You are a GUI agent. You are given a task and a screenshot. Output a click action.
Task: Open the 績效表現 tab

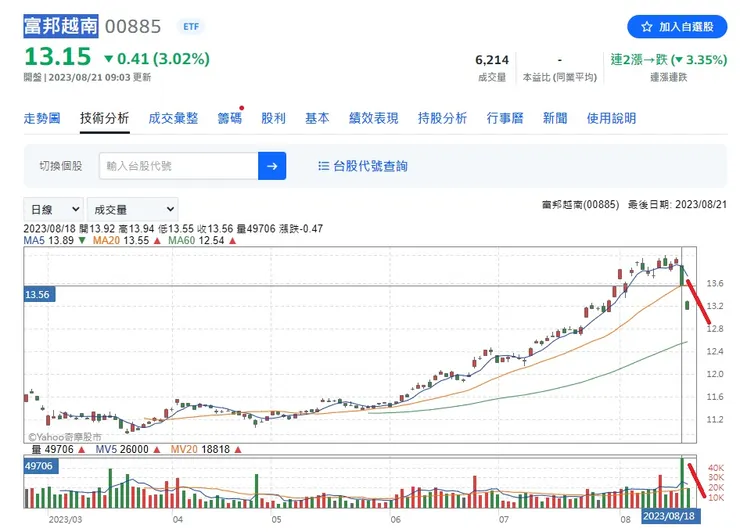tap(374, 118)
